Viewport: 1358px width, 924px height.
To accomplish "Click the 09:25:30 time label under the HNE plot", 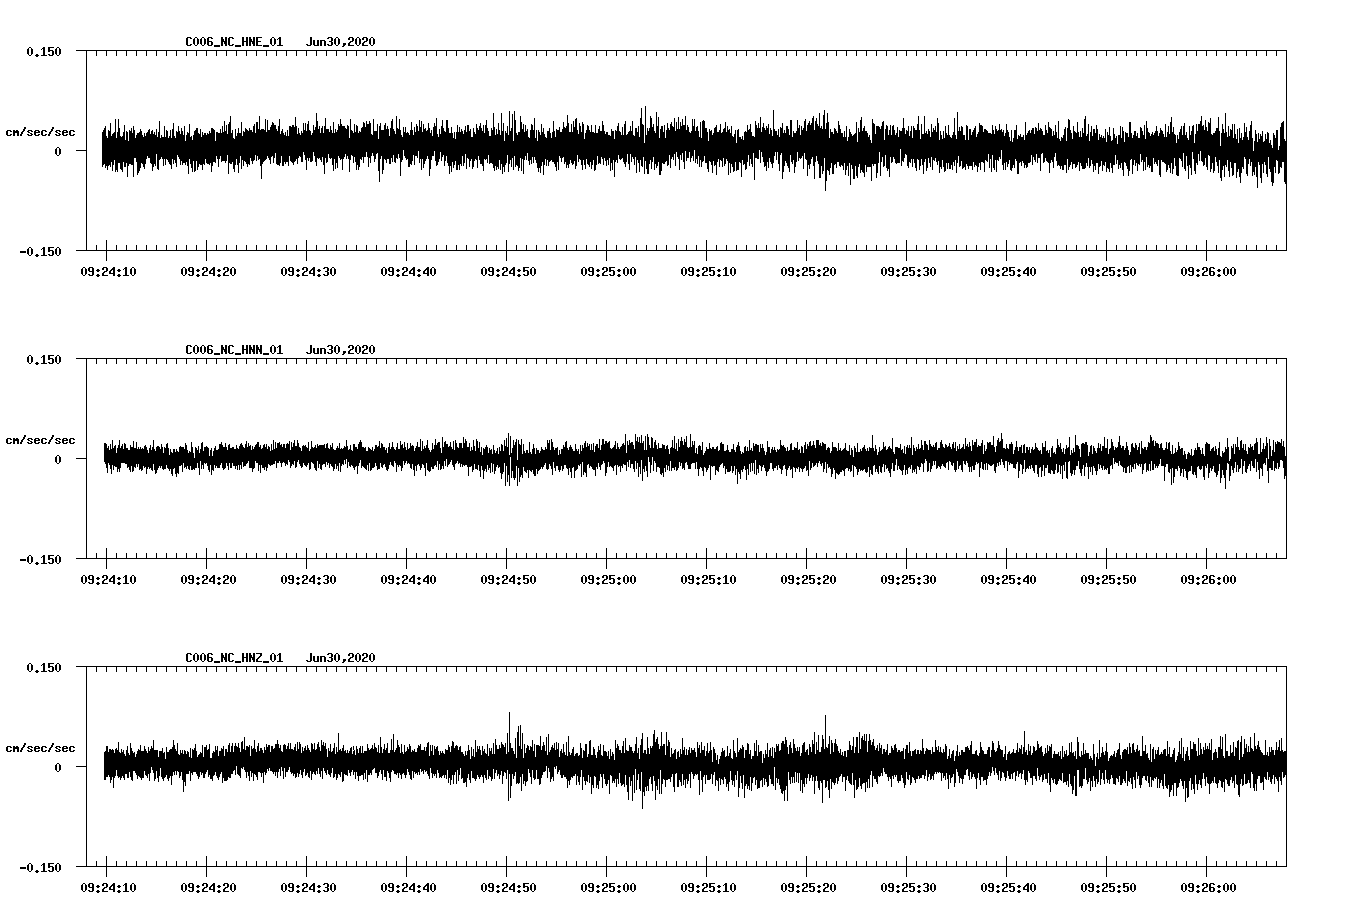I will point(908,272).
